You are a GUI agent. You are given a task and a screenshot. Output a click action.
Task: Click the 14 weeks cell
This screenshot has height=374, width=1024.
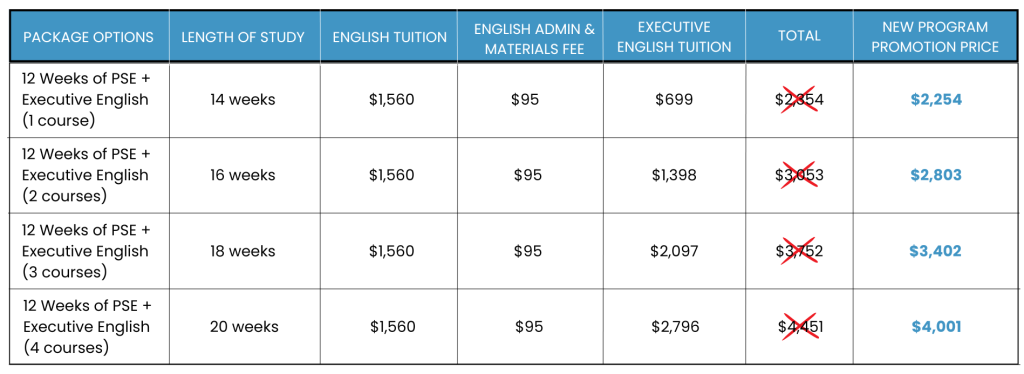[x=243, y=100]
